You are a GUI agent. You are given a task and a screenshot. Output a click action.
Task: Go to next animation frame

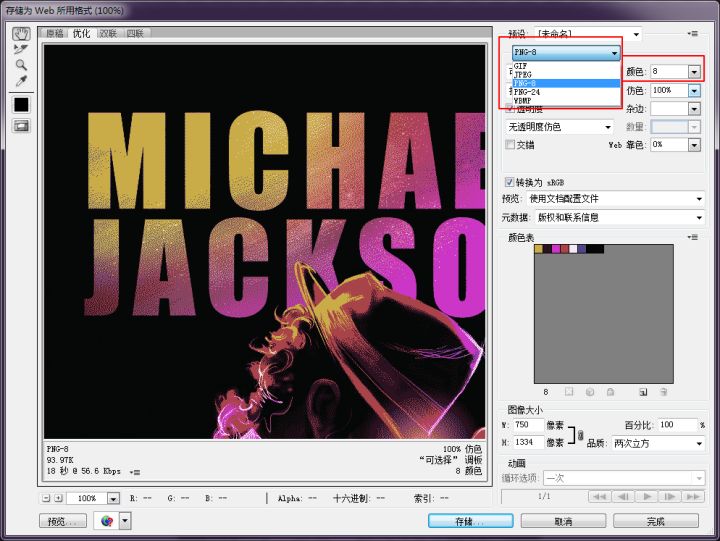(670, 496)
